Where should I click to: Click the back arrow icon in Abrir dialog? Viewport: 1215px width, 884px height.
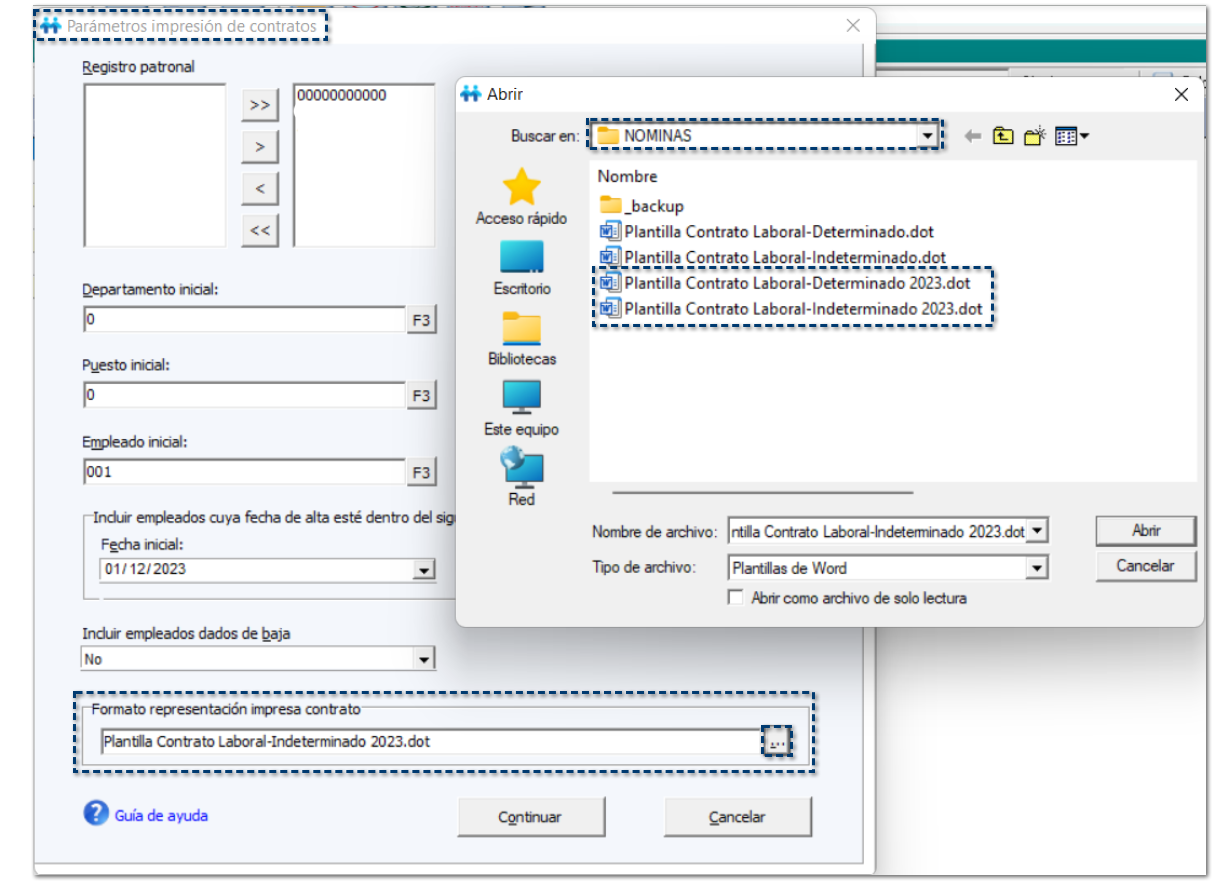pyautogui.click(x=973, y=136)
